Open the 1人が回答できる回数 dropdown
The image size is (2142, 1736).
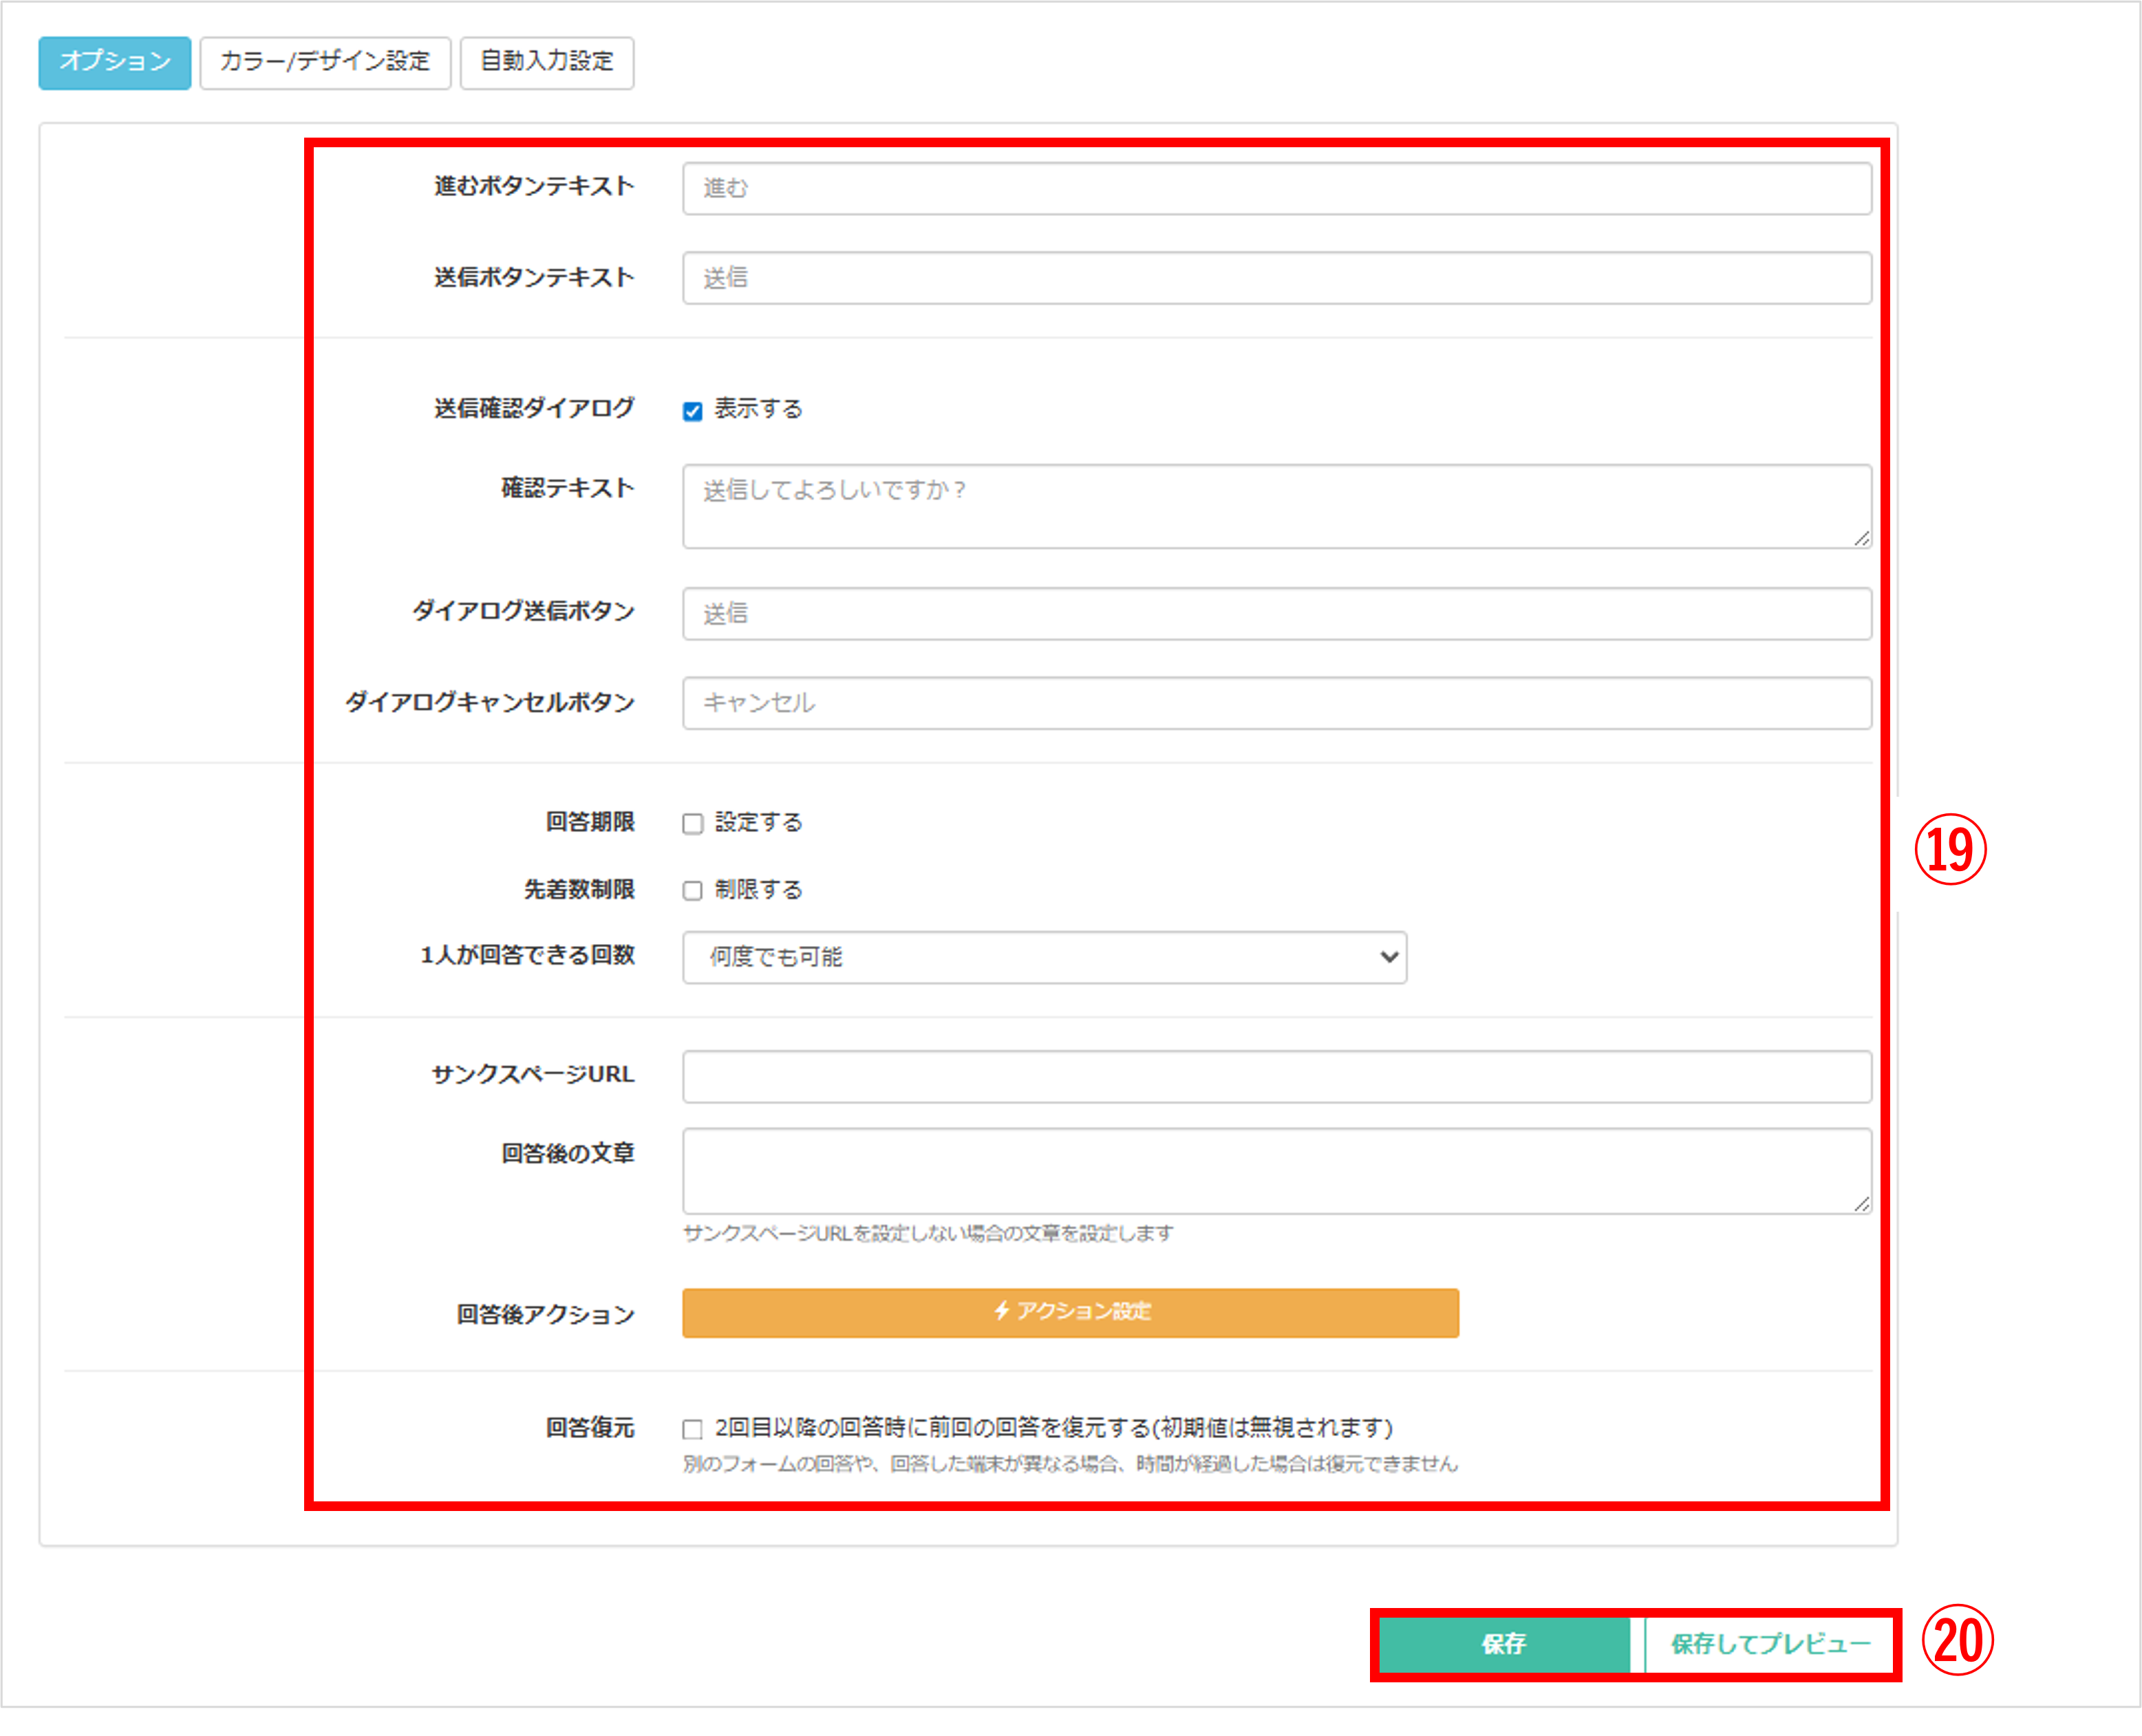point(1044,957)
